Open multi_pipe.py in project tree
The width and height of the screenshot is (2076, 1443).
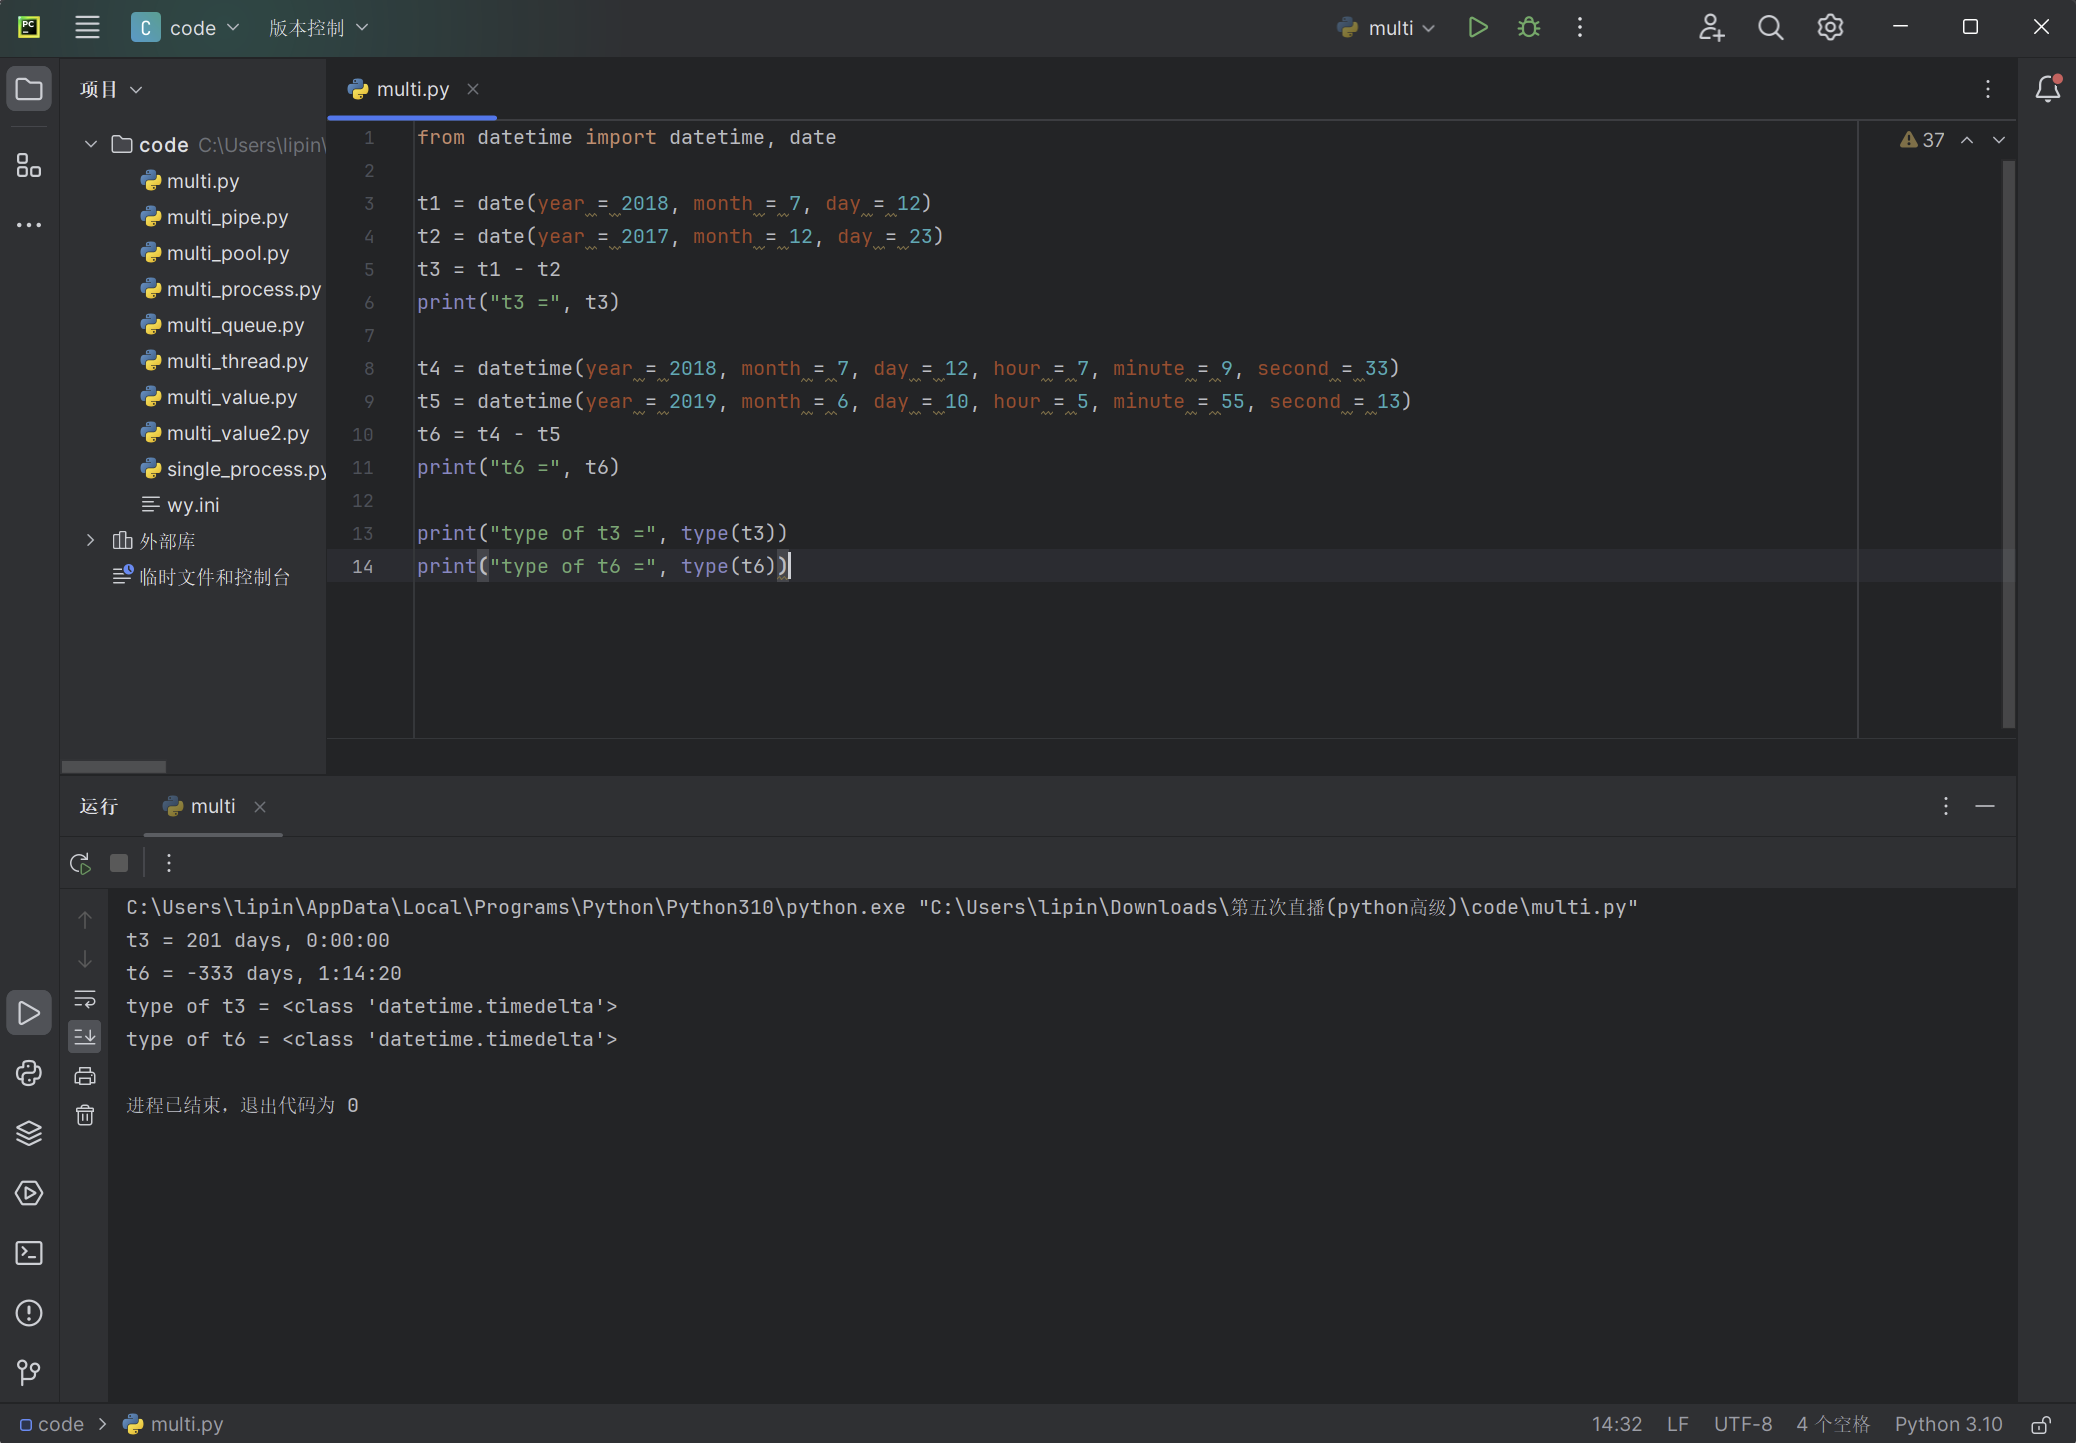214,217
